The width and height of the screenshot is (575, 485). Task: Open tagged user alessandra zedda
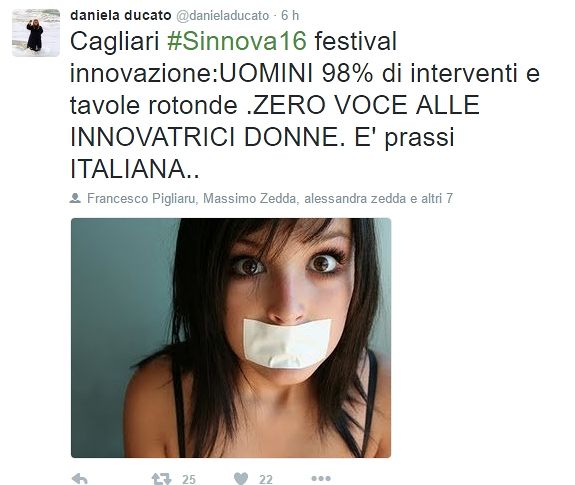tap(355, 198)
